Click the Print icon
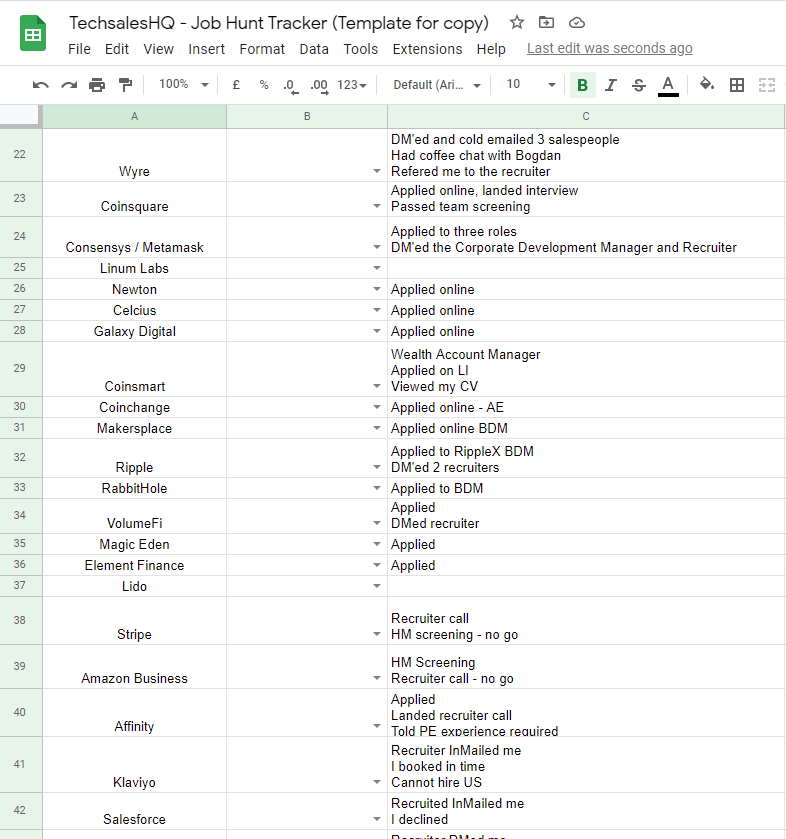786x839 pixels. pos(97,85)
